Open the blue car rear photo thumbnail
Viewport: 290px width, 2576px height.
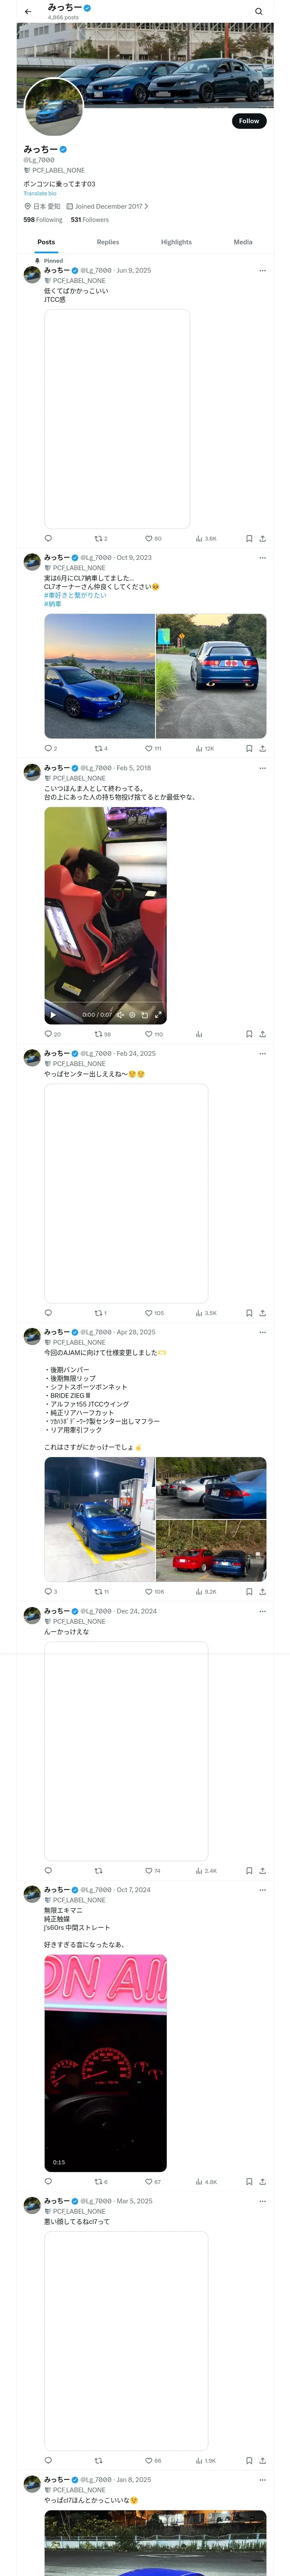pos(211,676)
